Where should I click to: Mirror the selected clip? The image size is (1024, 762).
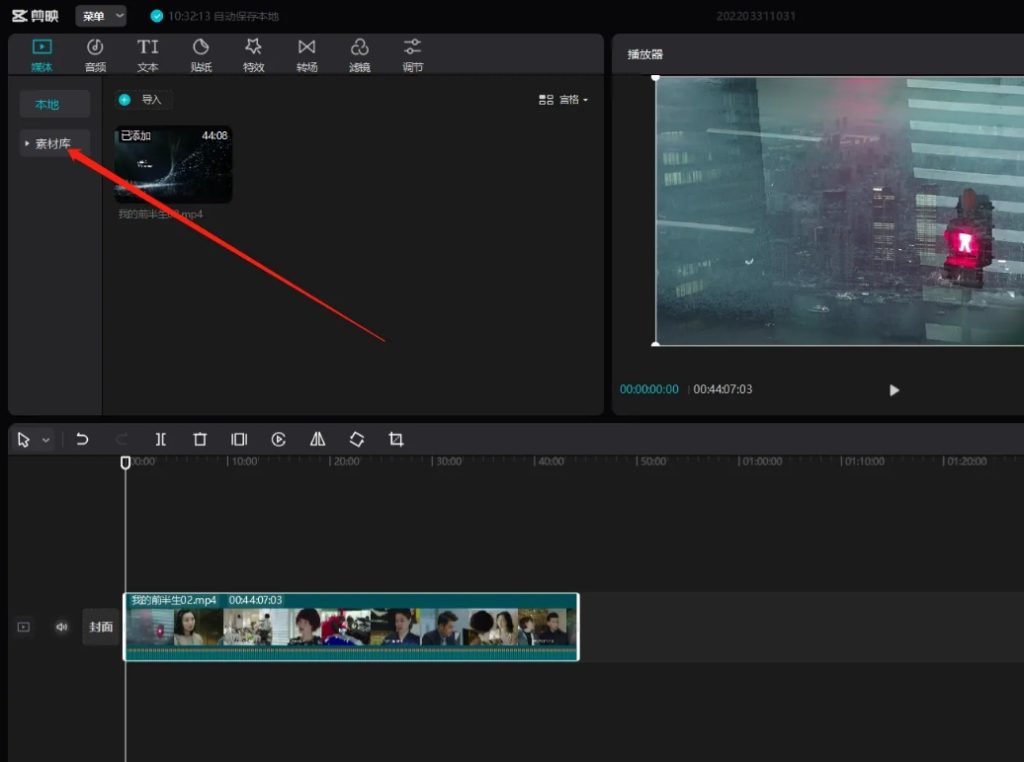317,439
